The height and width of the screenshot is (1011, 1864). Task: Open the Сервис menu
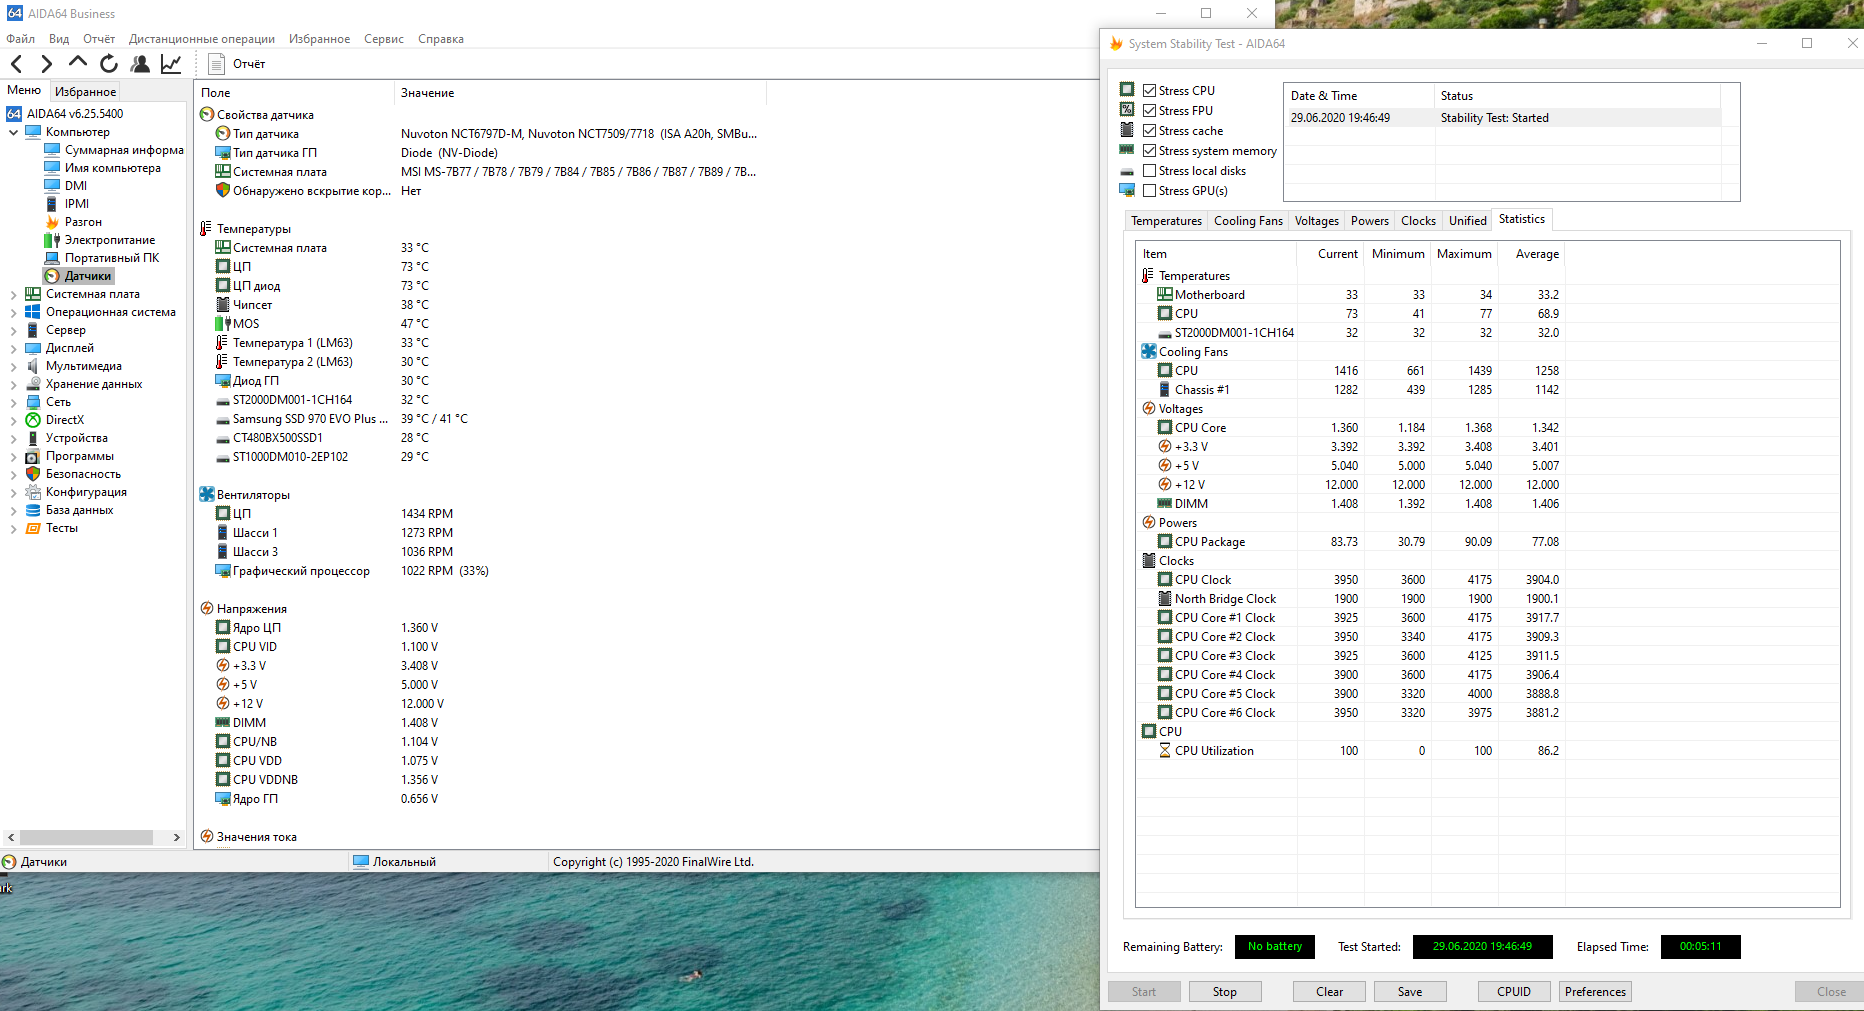384,39
